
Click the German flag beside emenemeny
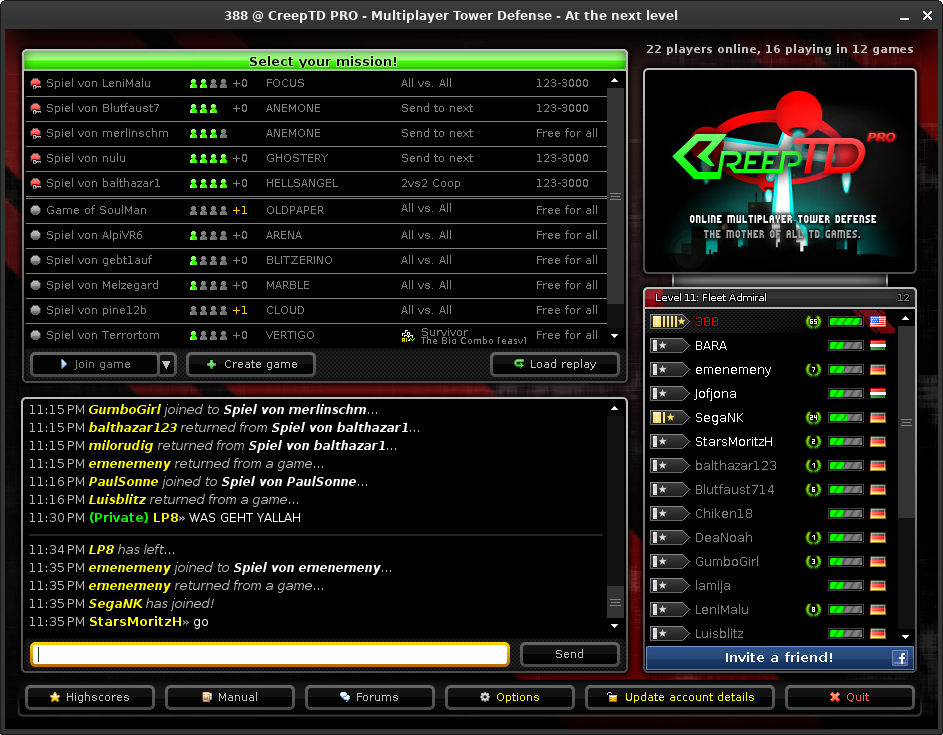click(x=878, y=369)
